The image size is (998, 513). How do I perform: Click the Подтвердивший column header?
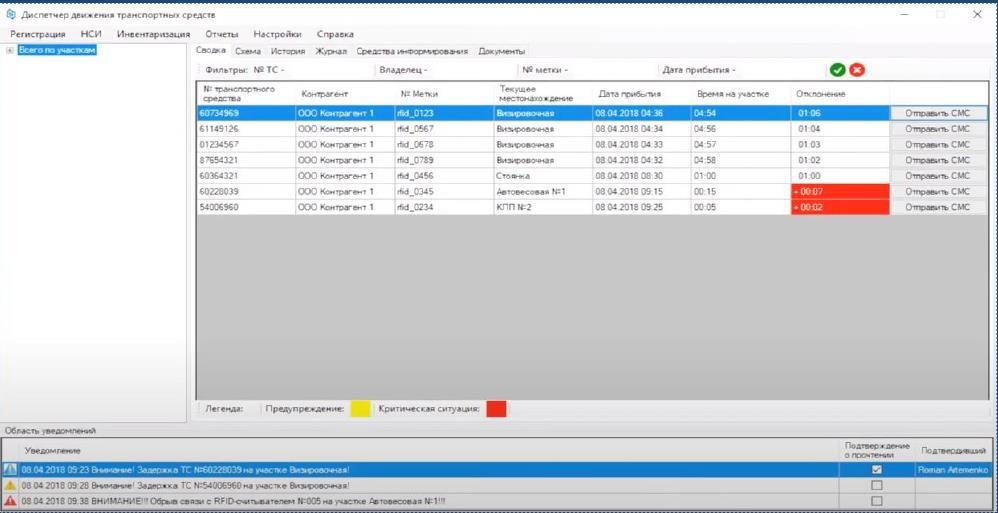953,451
